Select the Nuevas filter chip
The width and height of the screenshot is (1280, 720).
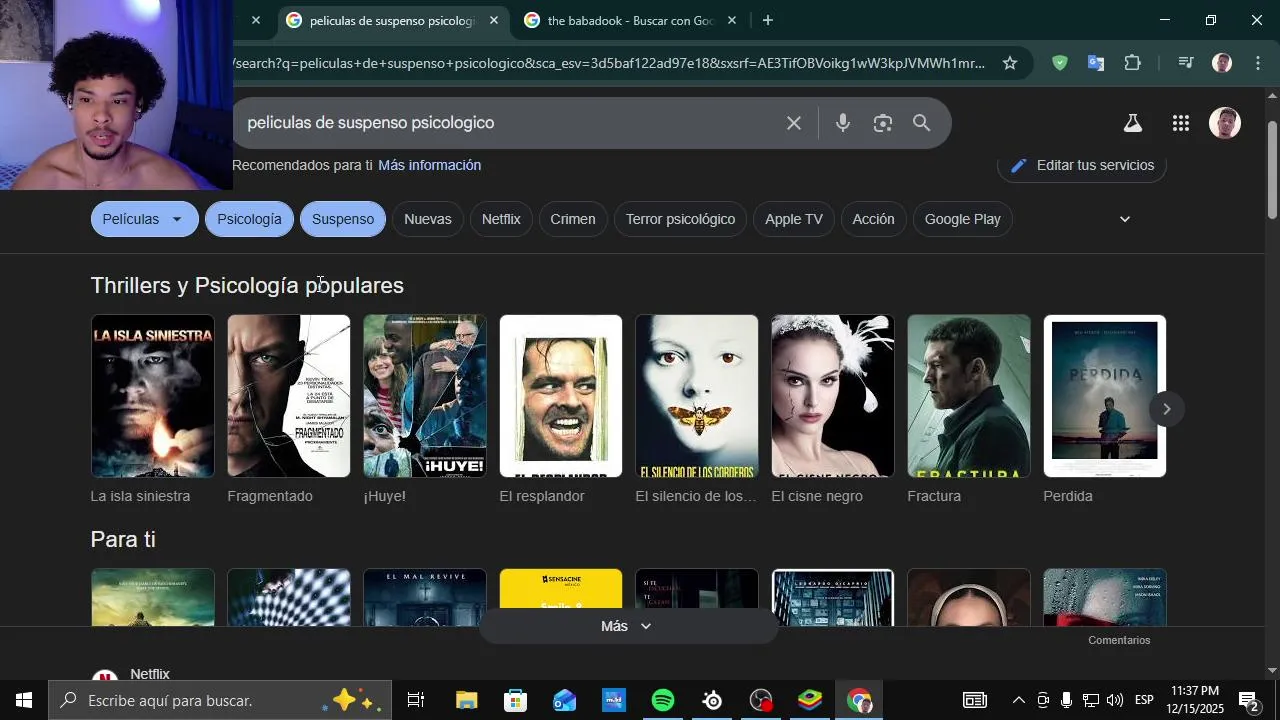click(428, 219)
